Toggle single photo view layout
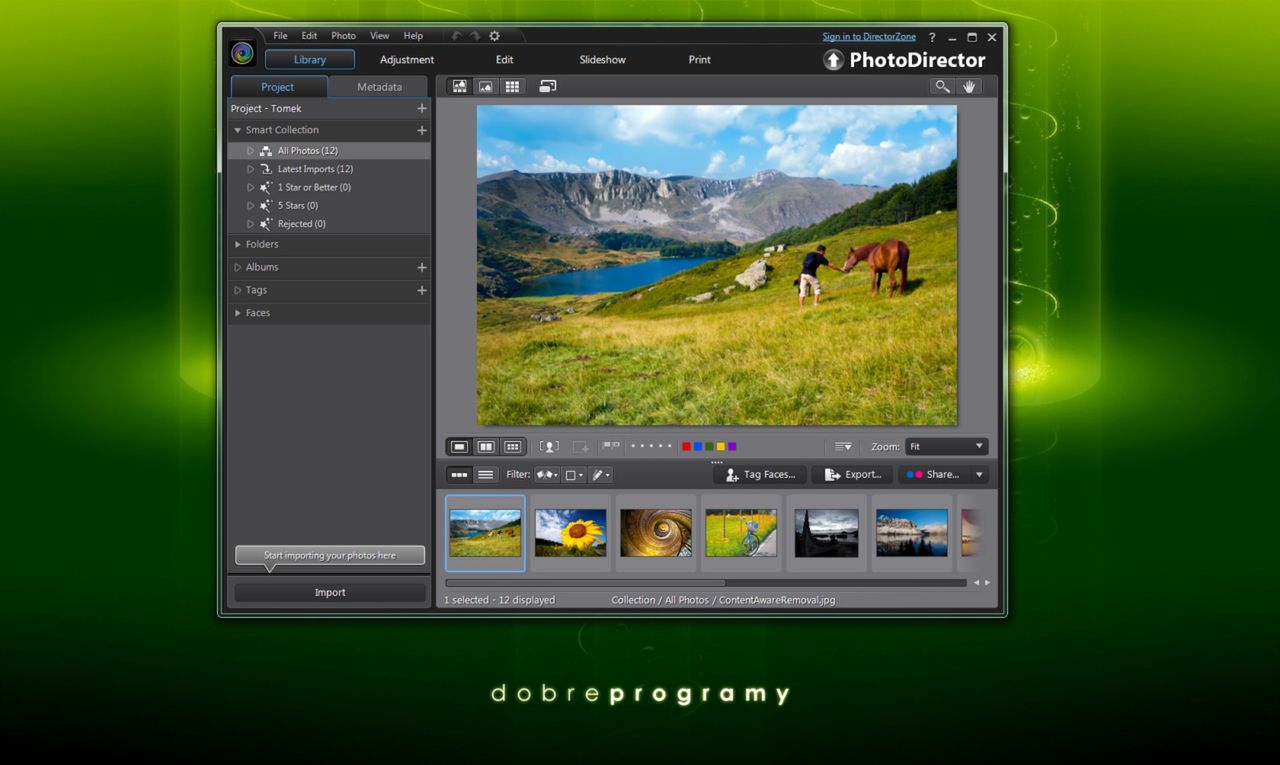1280x765 pixels. [459, 447]
